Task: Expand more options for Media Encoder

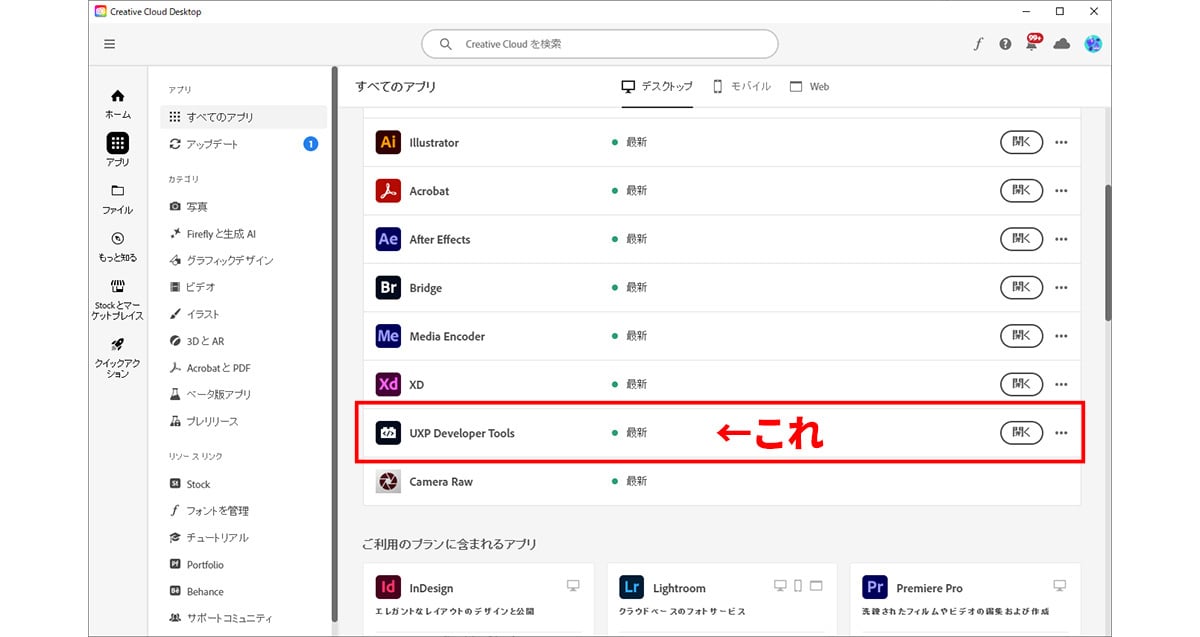Action: pyautogui.click(x=1061, y=337)
